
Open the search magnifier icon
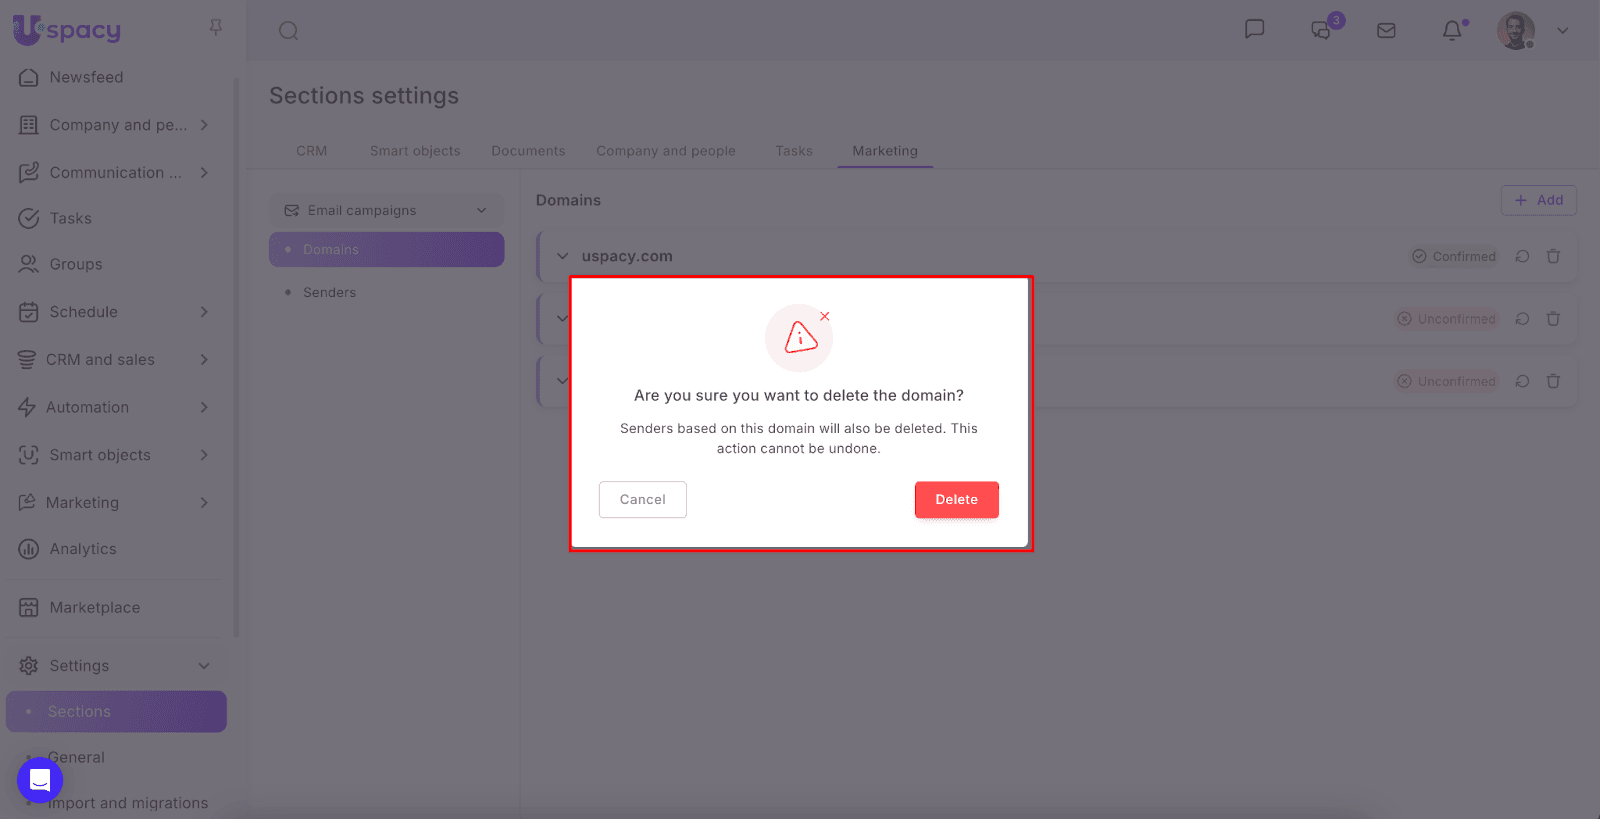[289, 31]
